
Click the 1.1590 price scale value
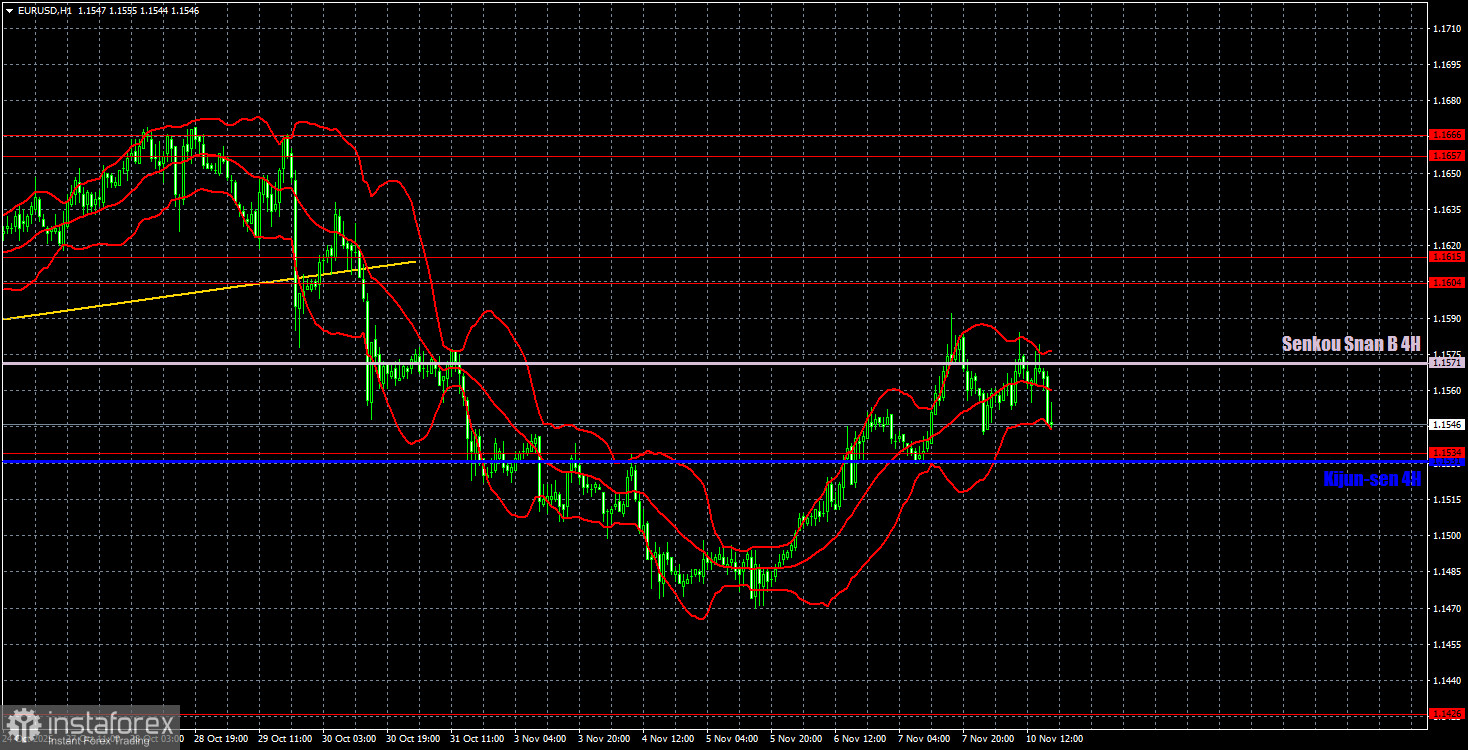(x=1446, y=319)
